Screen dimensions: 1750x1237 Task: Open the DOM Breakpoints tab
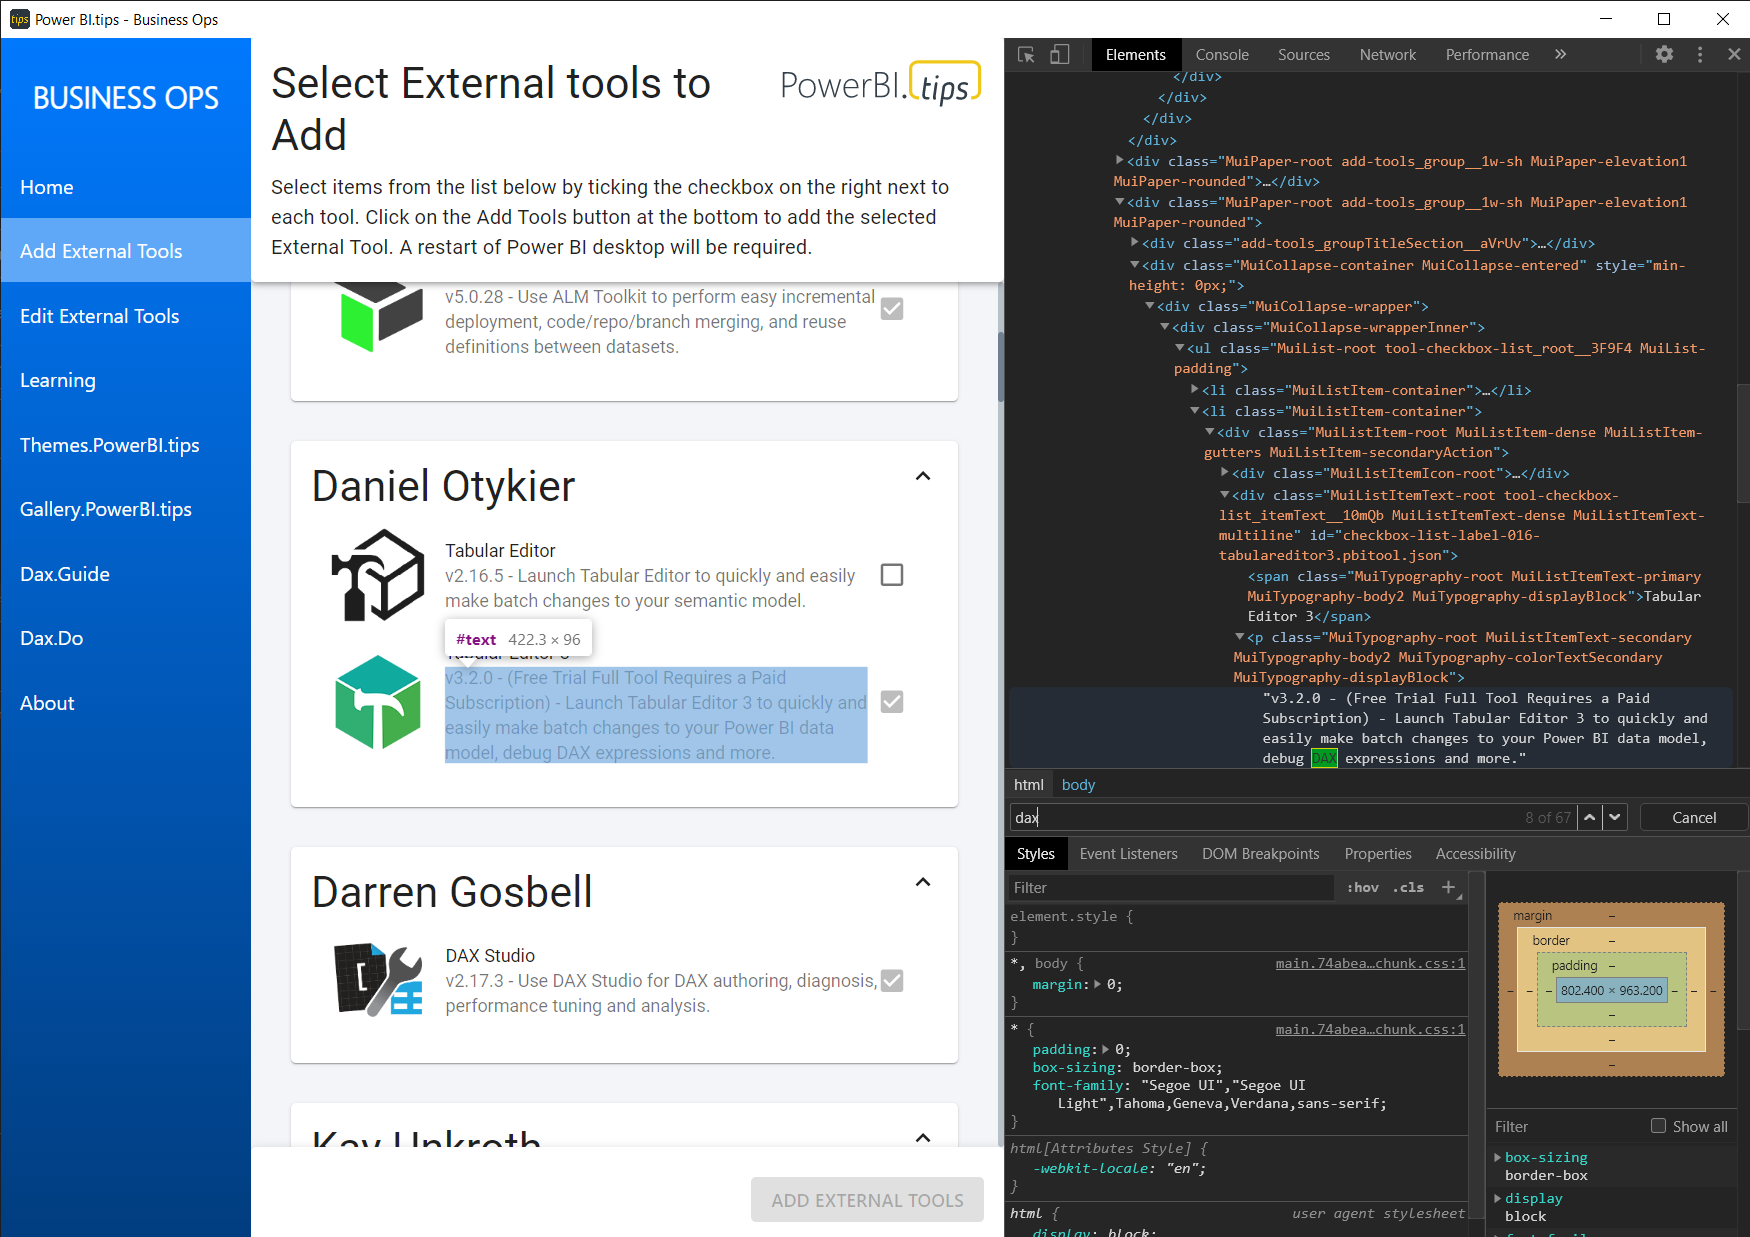[x=1260, y=854]
